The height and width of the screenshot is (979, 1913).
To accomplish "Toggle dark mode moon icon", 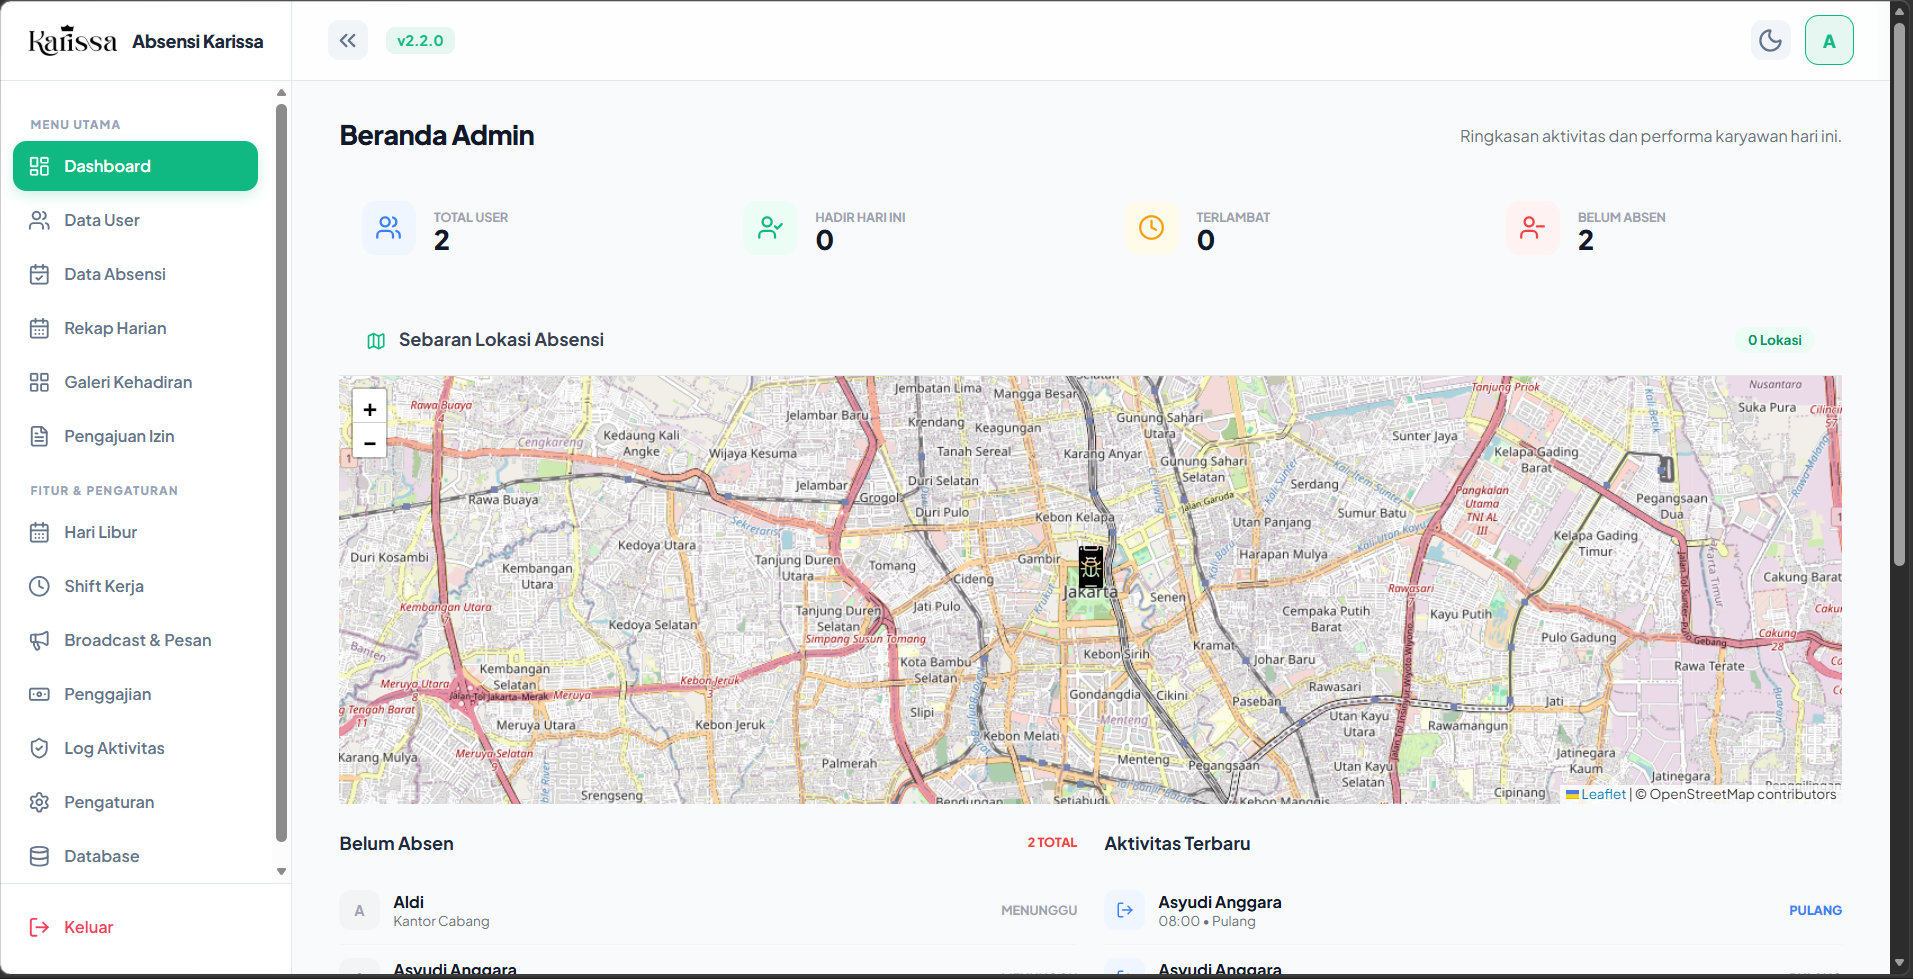I will [1770, 41].
